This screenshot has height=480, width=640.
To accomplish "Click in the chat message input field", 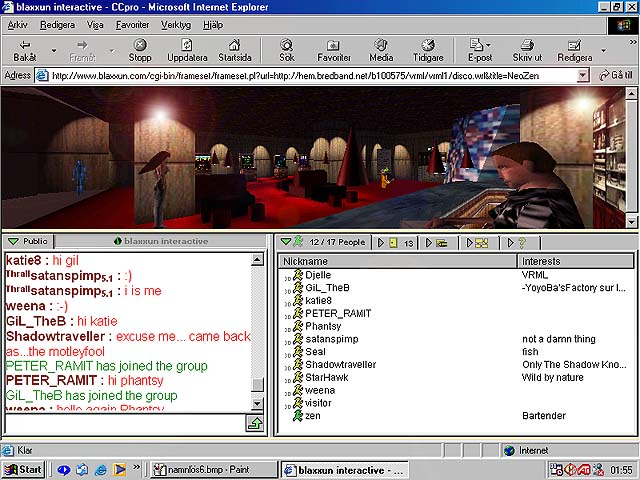I will click(125, 424).
